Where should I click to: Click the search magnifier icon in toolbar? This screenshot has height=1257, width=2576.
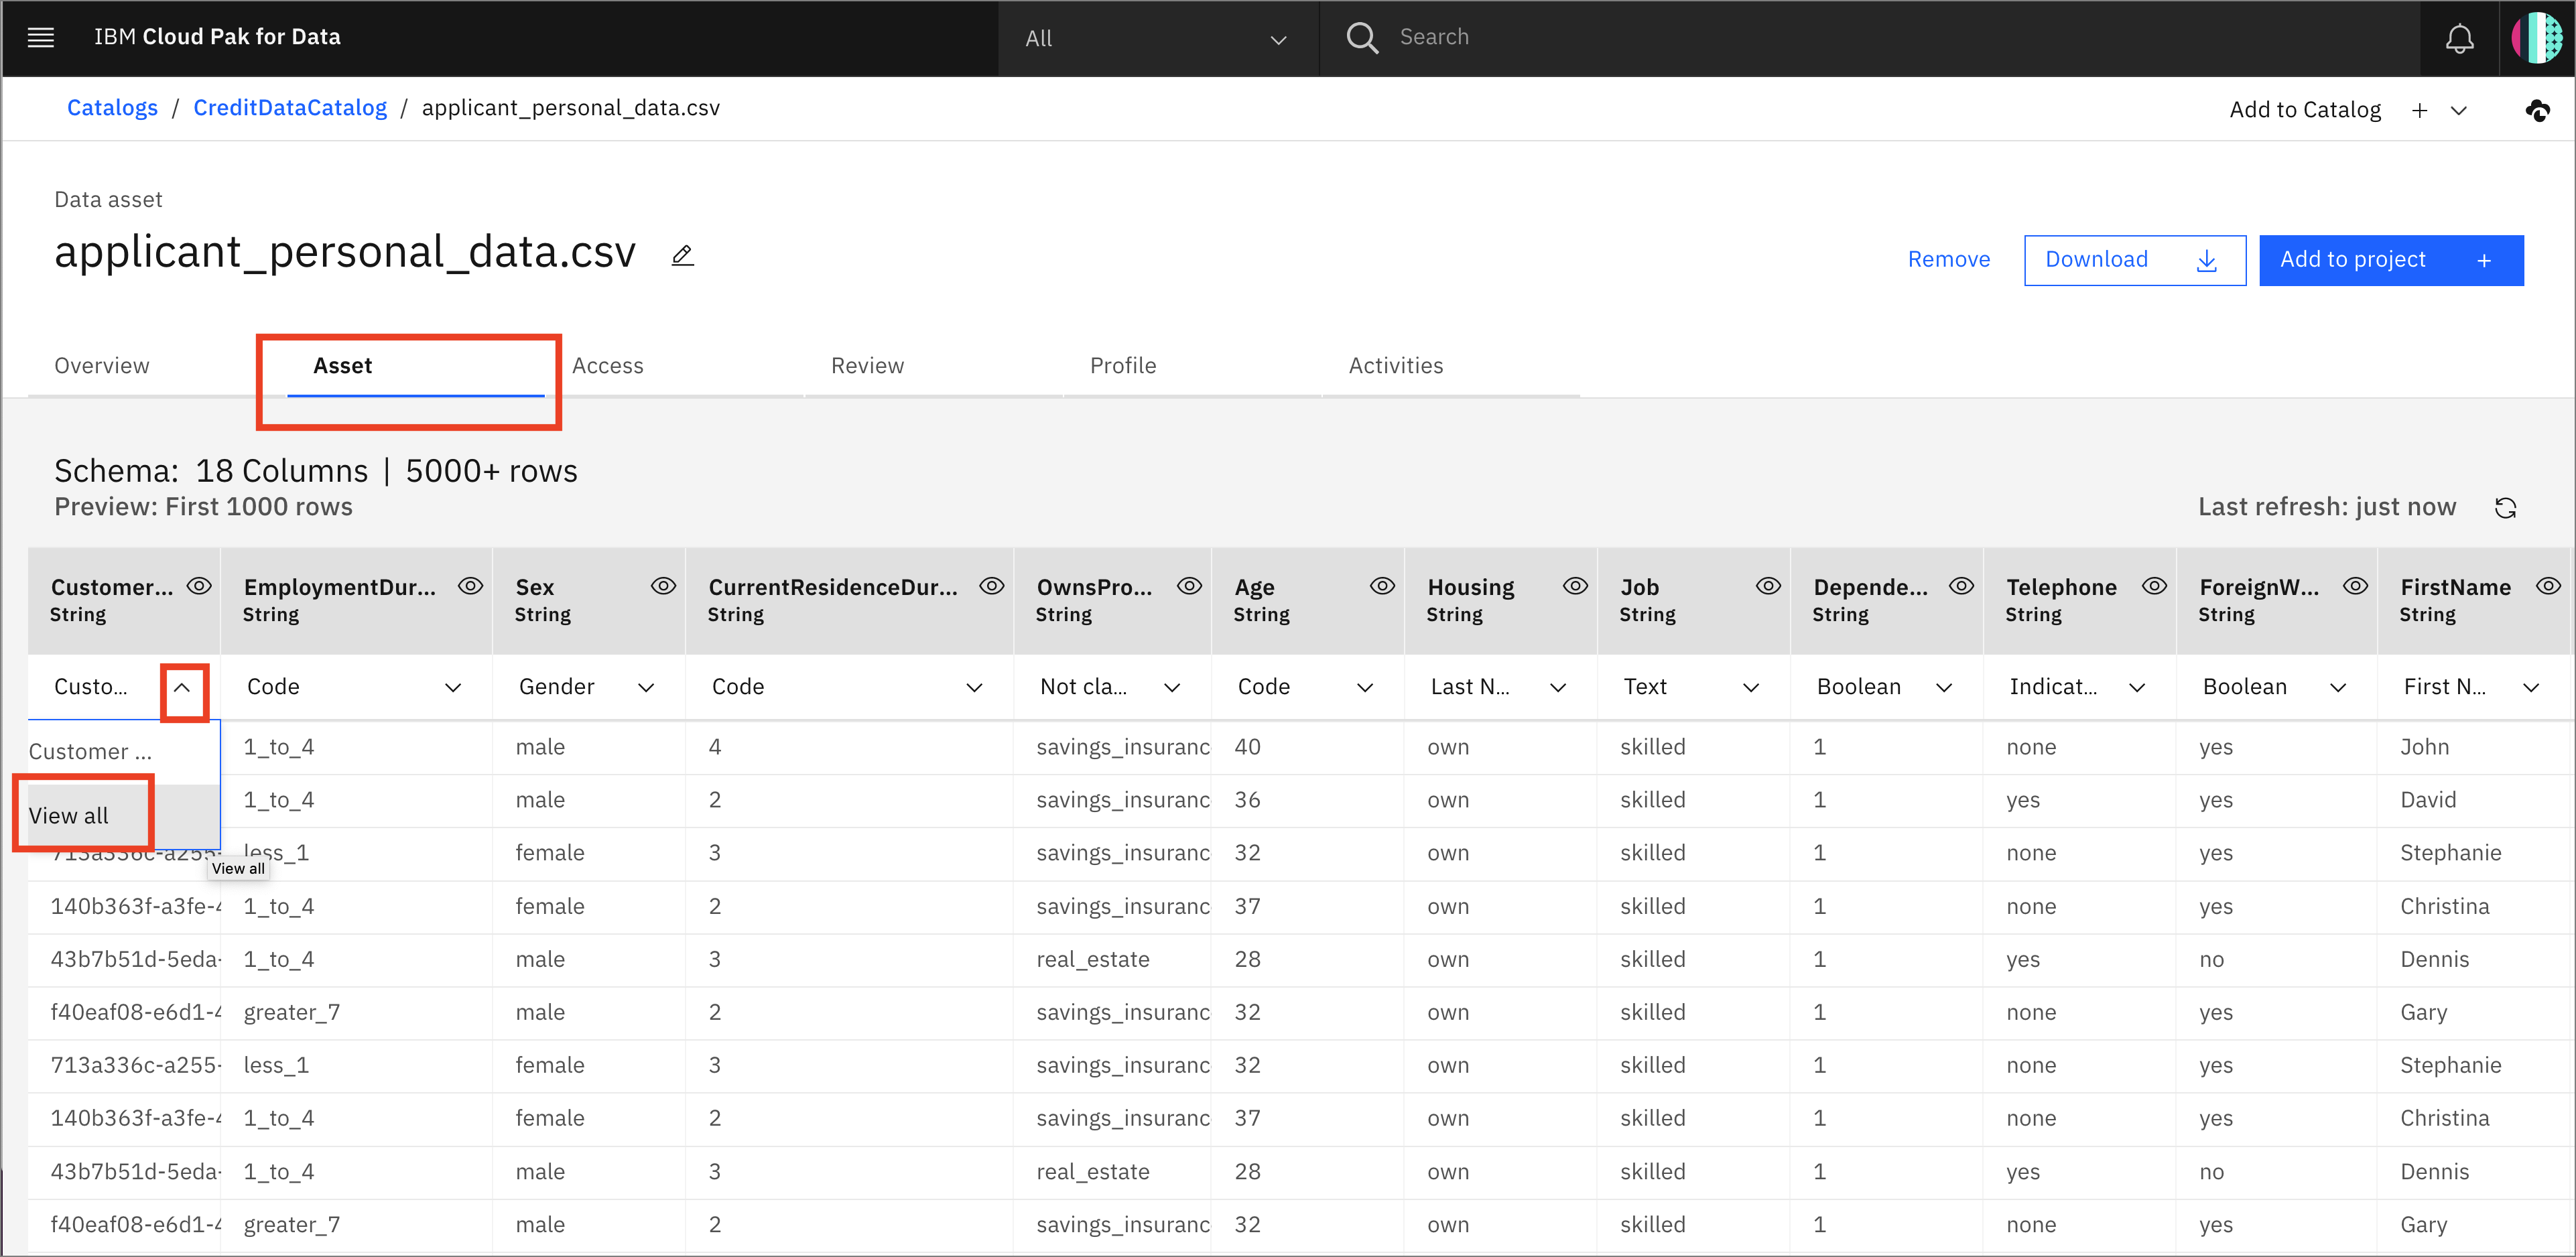coord(1365,38)
